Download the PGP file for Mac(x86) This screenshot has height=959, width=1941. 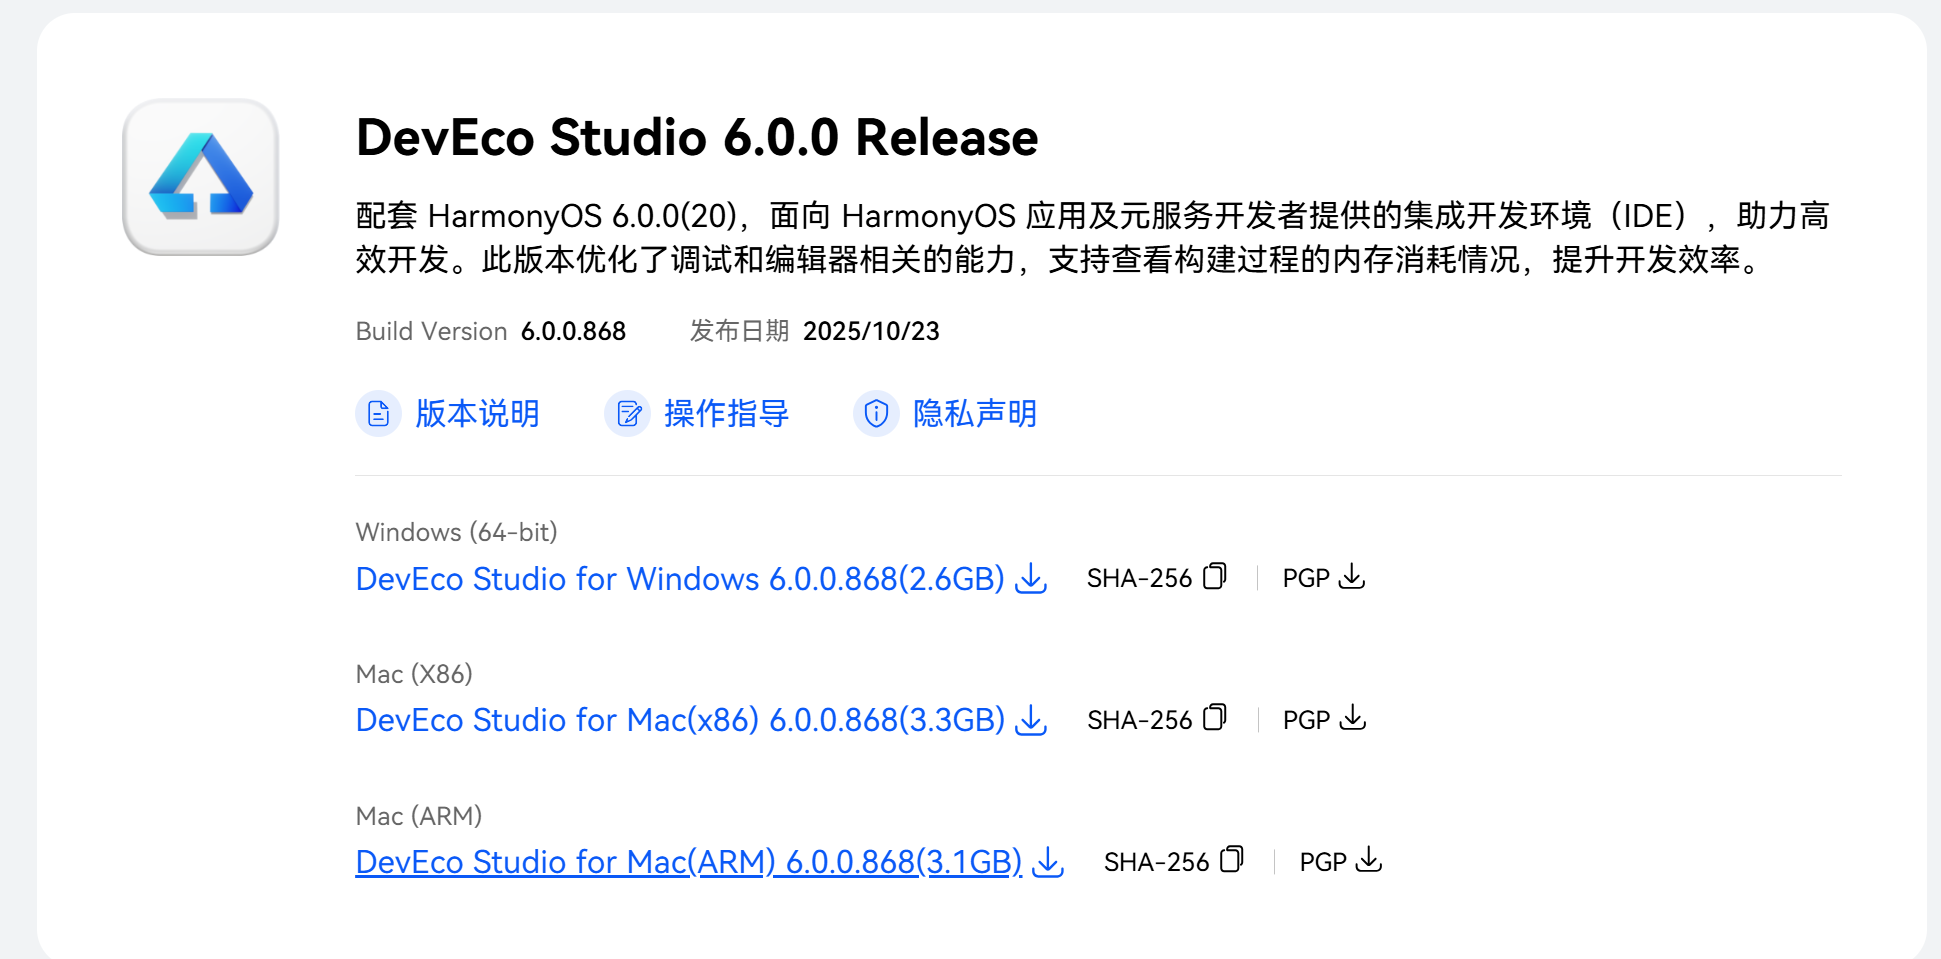point(1352,718)
